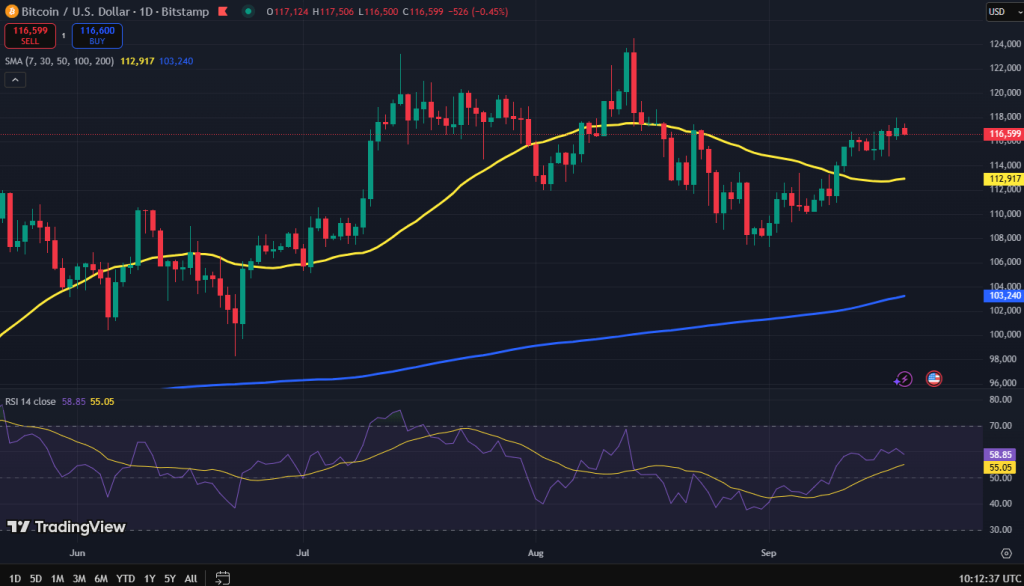Select the 5Y time range
1024x586 pixels.
pos(170,578)
